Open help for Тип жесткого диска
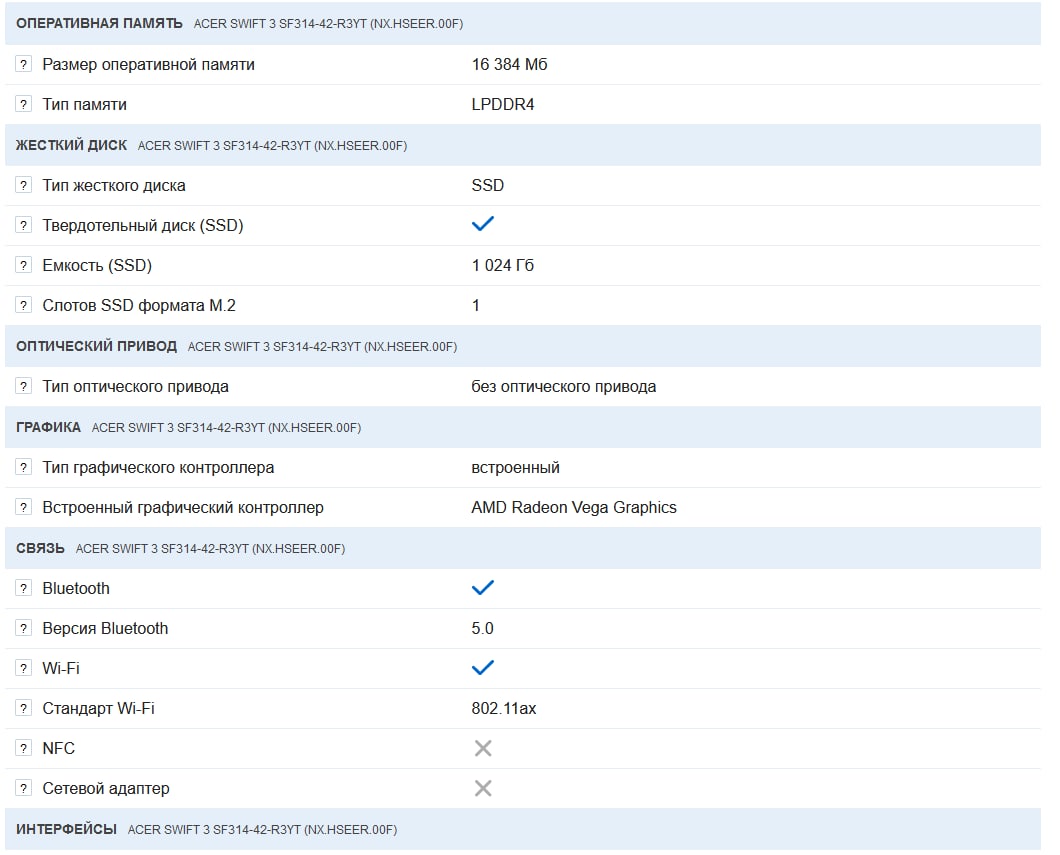This screenshot has width=1060, height=855. coord(24,185)
